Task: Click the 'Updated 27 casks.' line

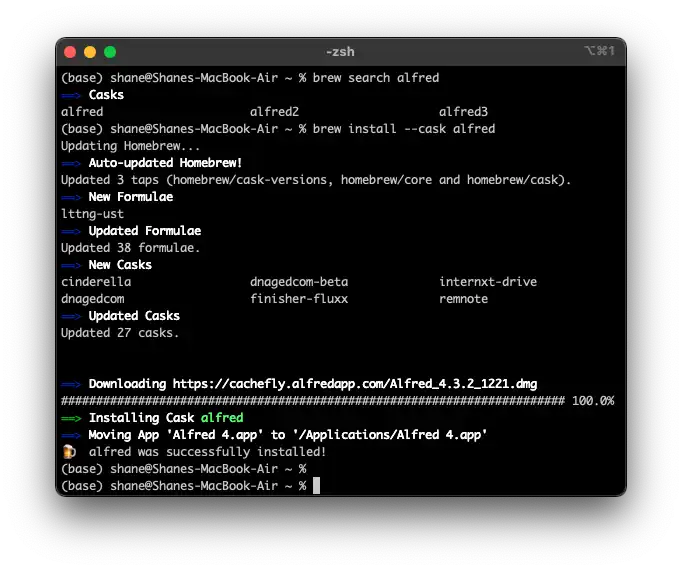Action: coord(120,333)
